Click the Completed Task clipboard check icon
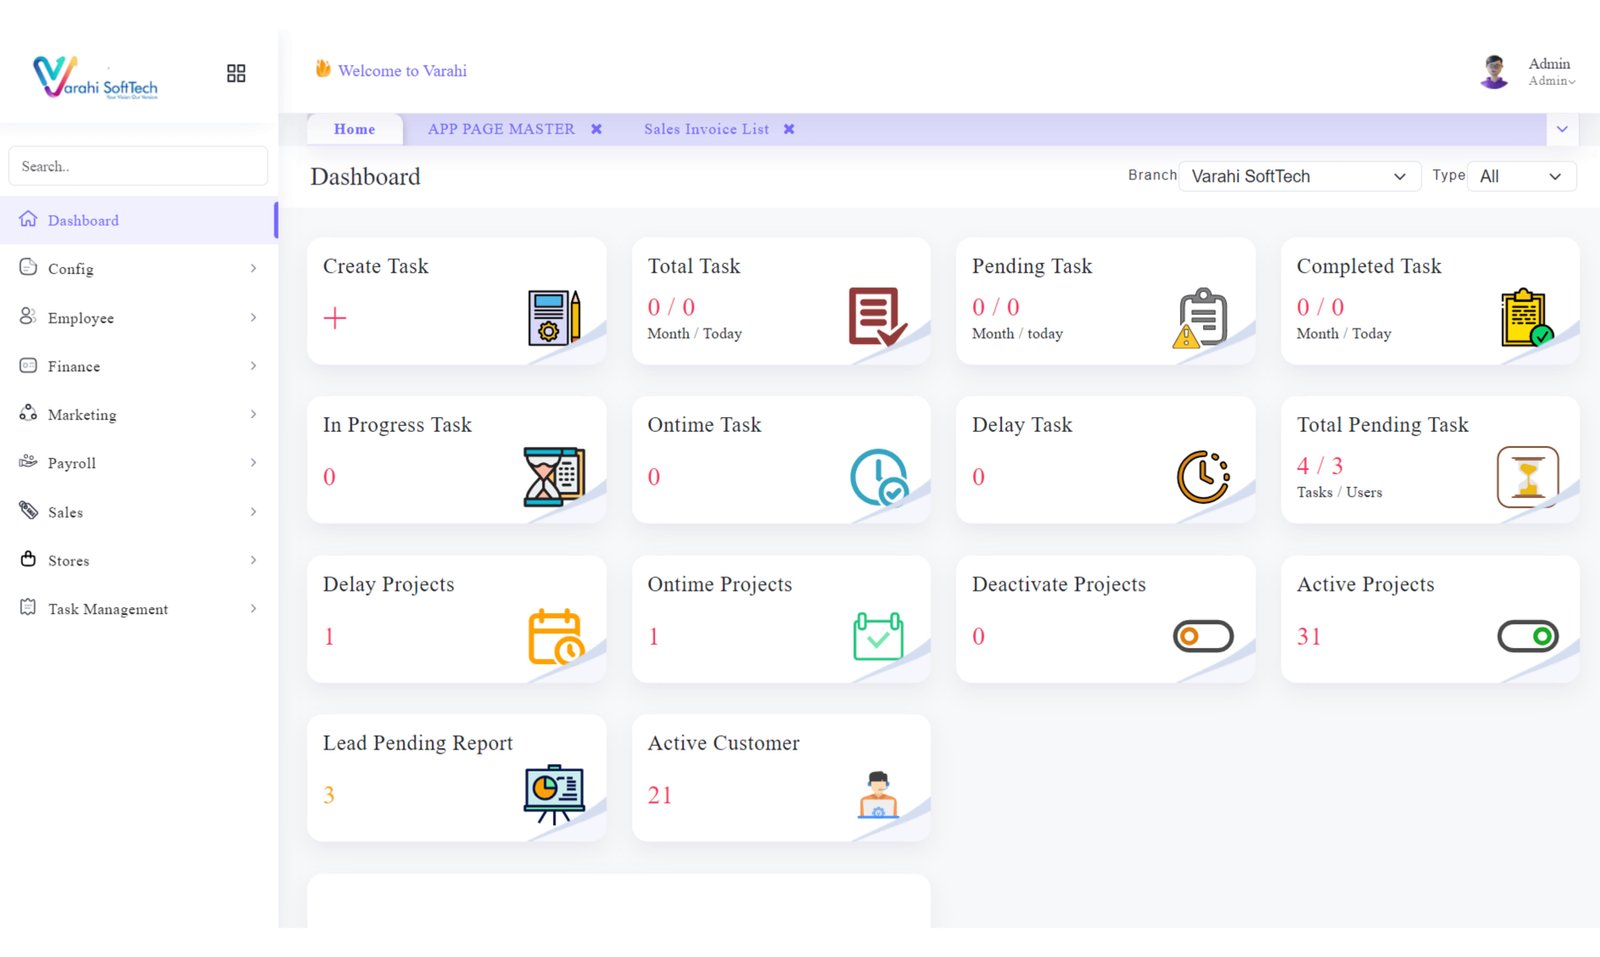 pos(1527,317)
